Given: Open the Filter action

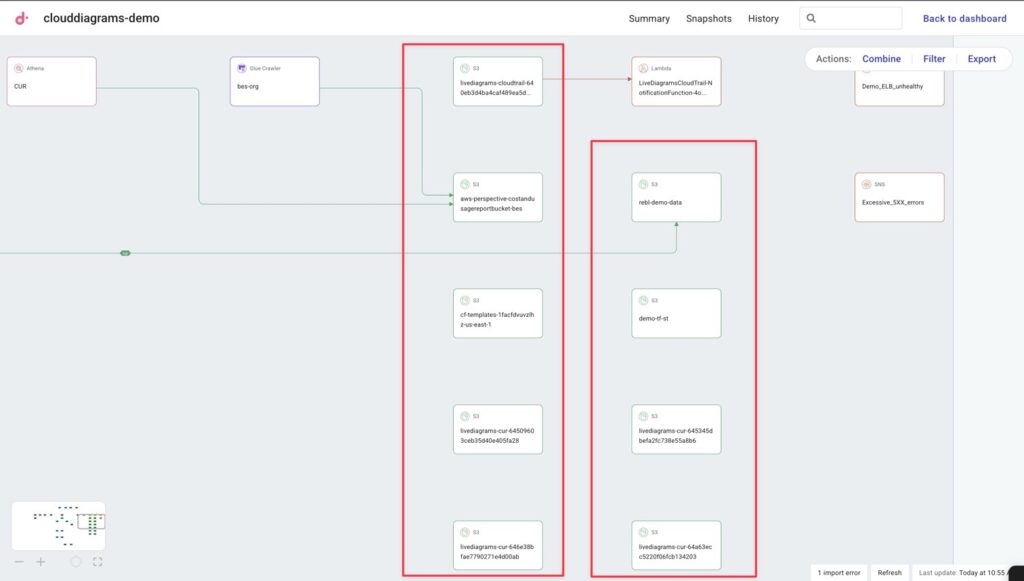Looking at the screenshot, I should pos(934,59).
